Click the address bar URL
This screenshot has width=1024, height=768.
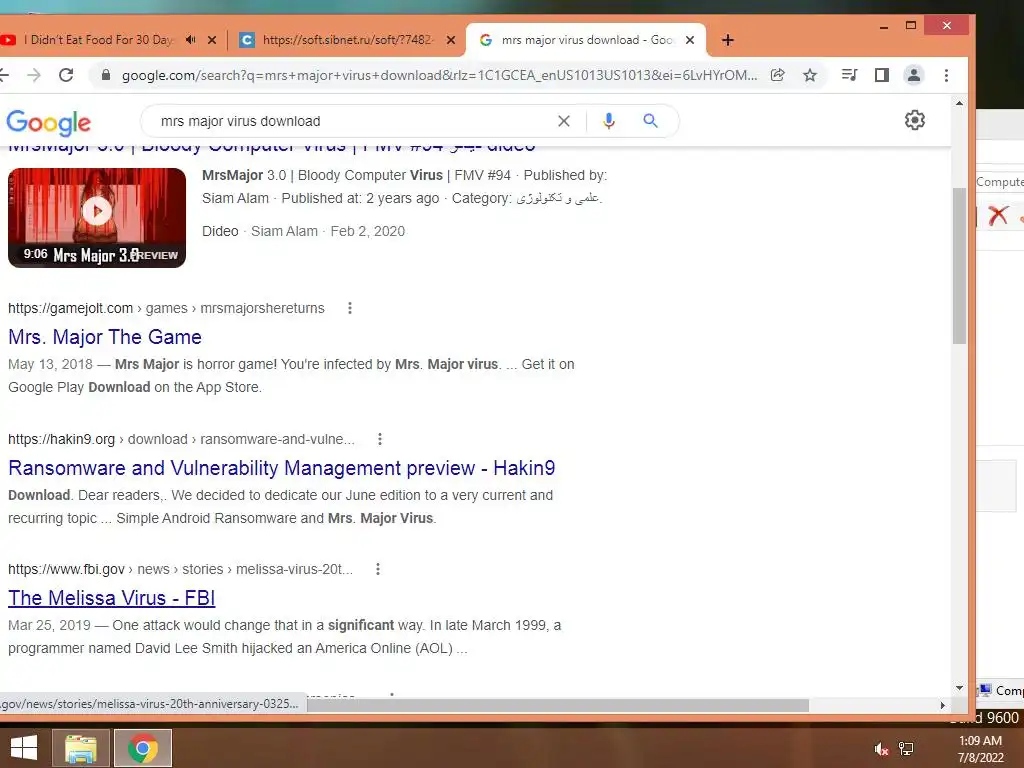point(439,75)
